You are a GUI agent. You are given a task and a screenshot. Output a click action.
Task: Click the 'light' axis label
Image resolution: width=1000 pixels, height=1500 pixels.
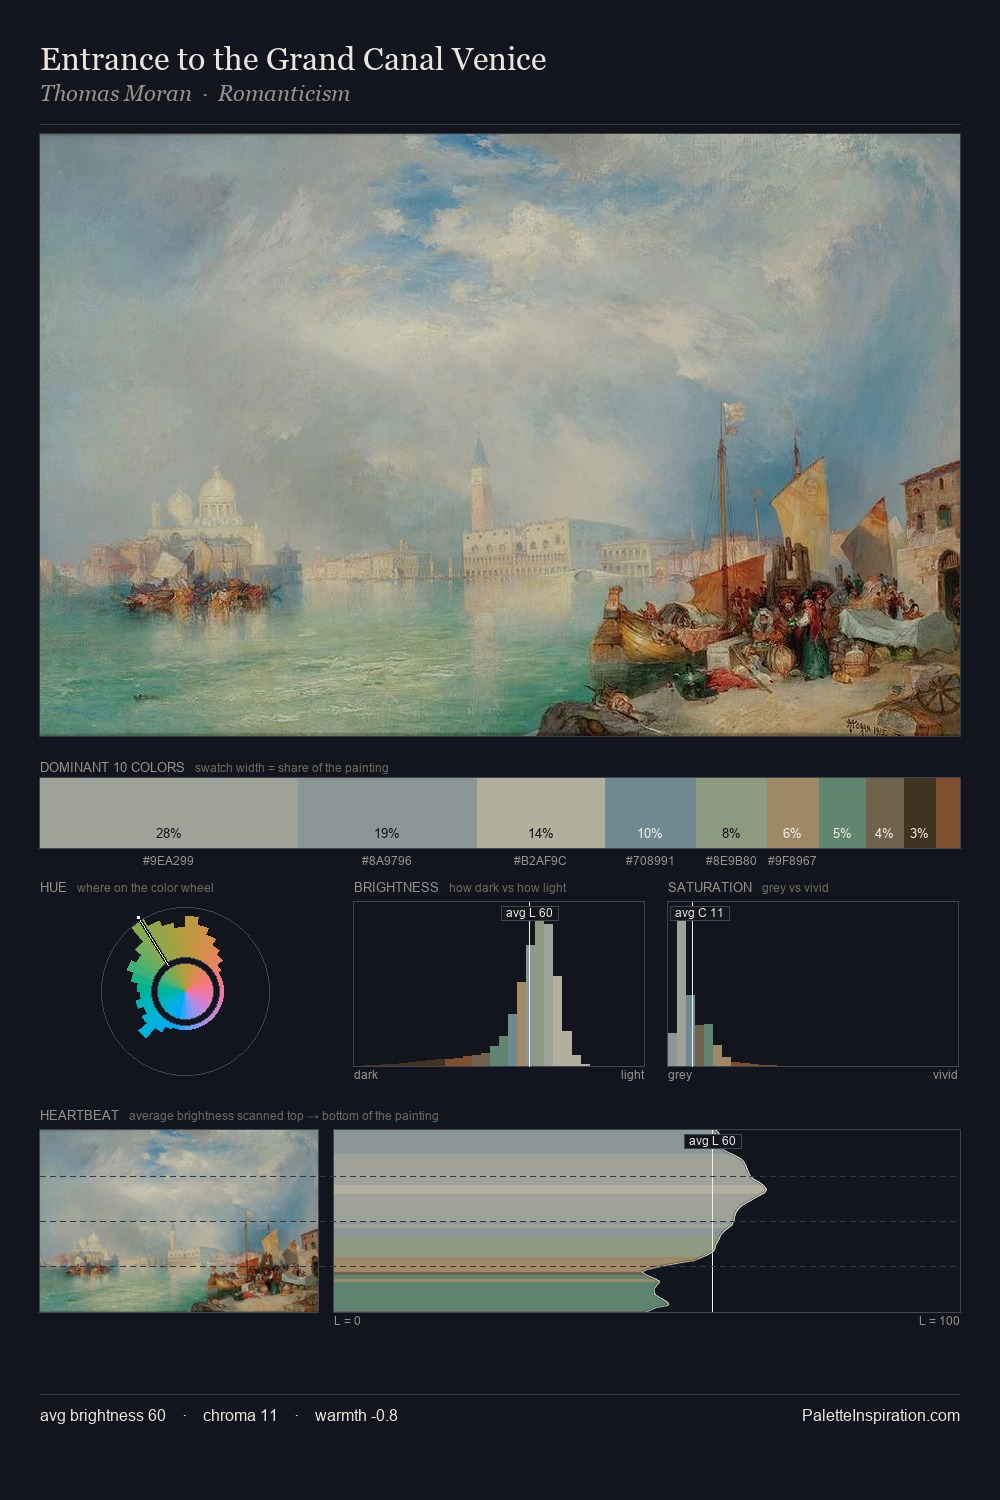(633, 1075)
